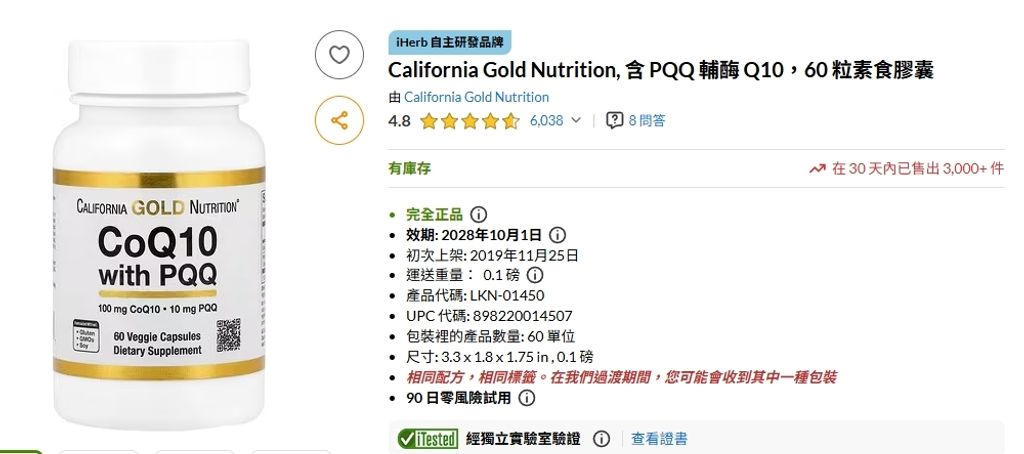
Task: Click 查看證書 to view the certificate
Action: (659, 439)
